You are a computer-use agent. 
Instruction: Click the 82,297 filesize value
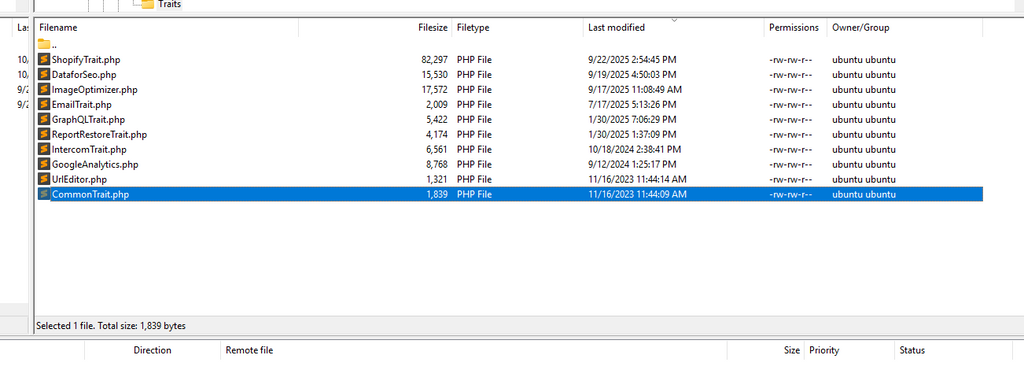435,59
